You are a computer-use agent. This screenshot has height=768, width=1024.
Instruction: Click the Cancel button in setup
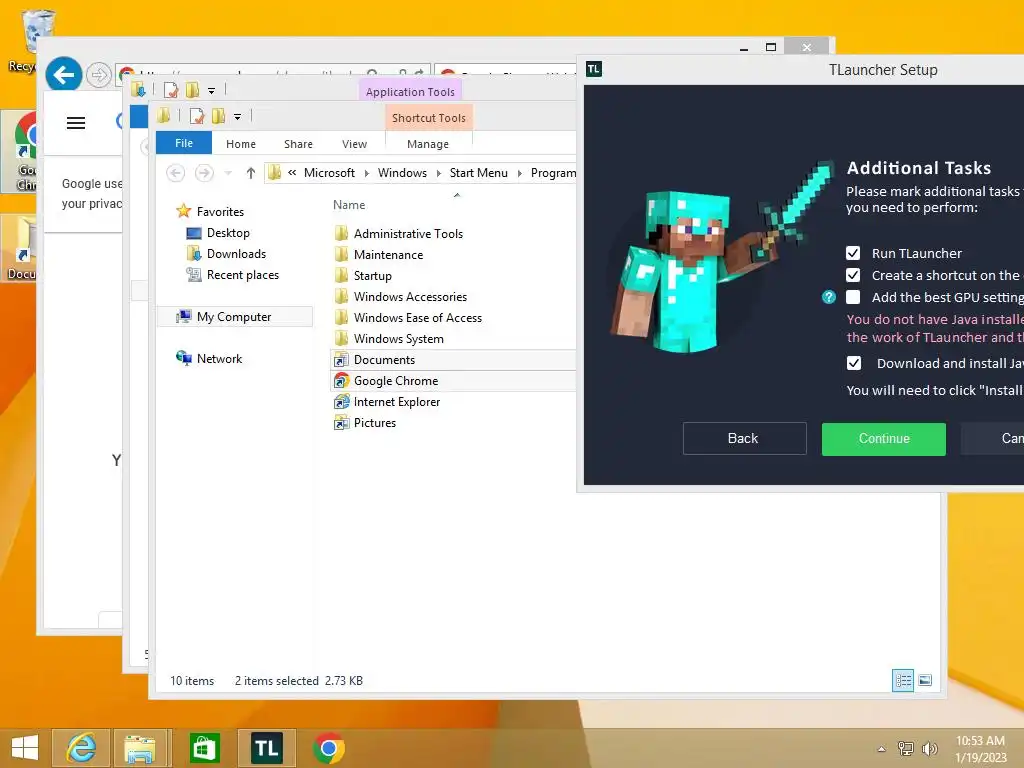[x=993, y=439]
